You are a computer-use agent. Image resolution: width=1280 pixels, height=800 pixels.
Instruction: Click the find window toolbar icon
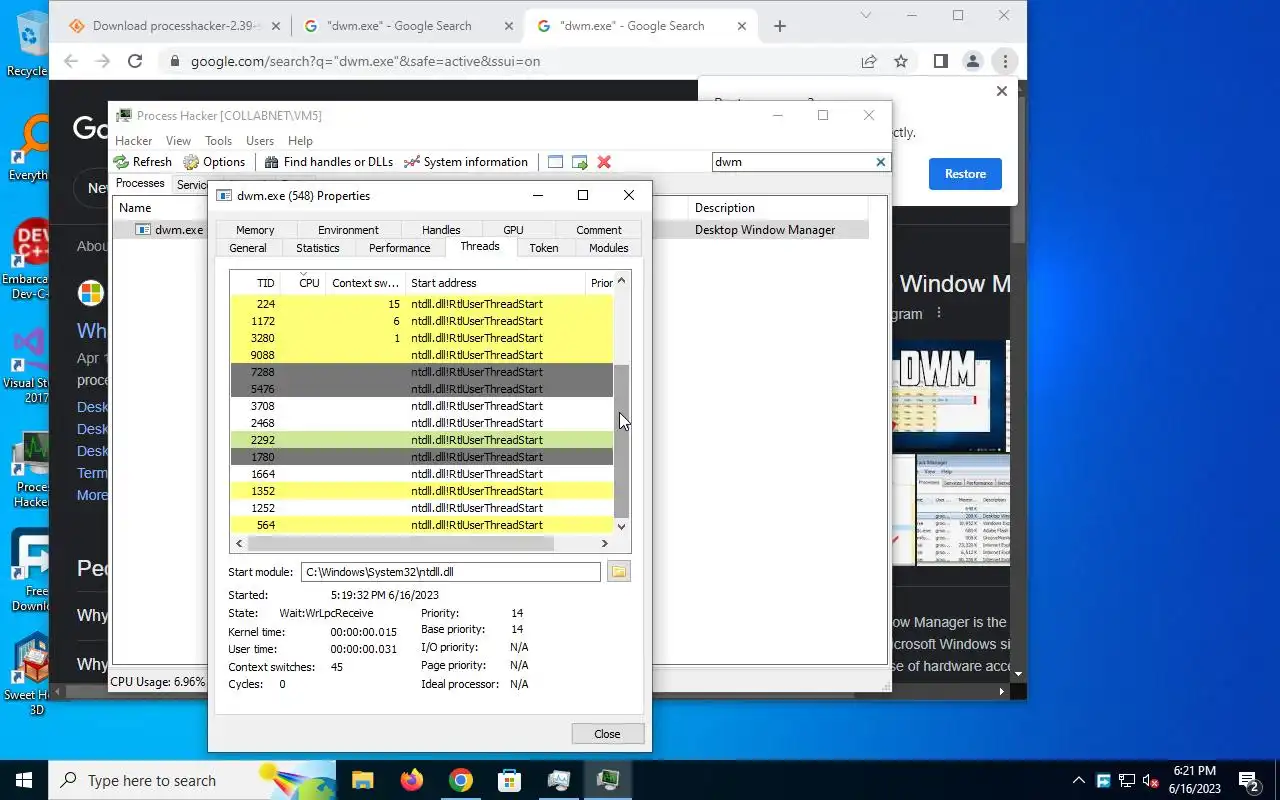pyautogui.click(x=555, y=162)
